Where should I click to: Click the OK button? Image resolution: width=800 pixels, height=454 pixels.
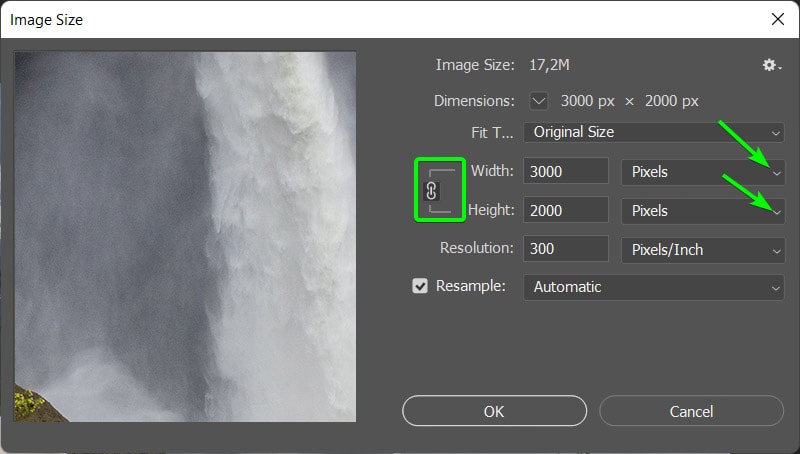(493, 411)
